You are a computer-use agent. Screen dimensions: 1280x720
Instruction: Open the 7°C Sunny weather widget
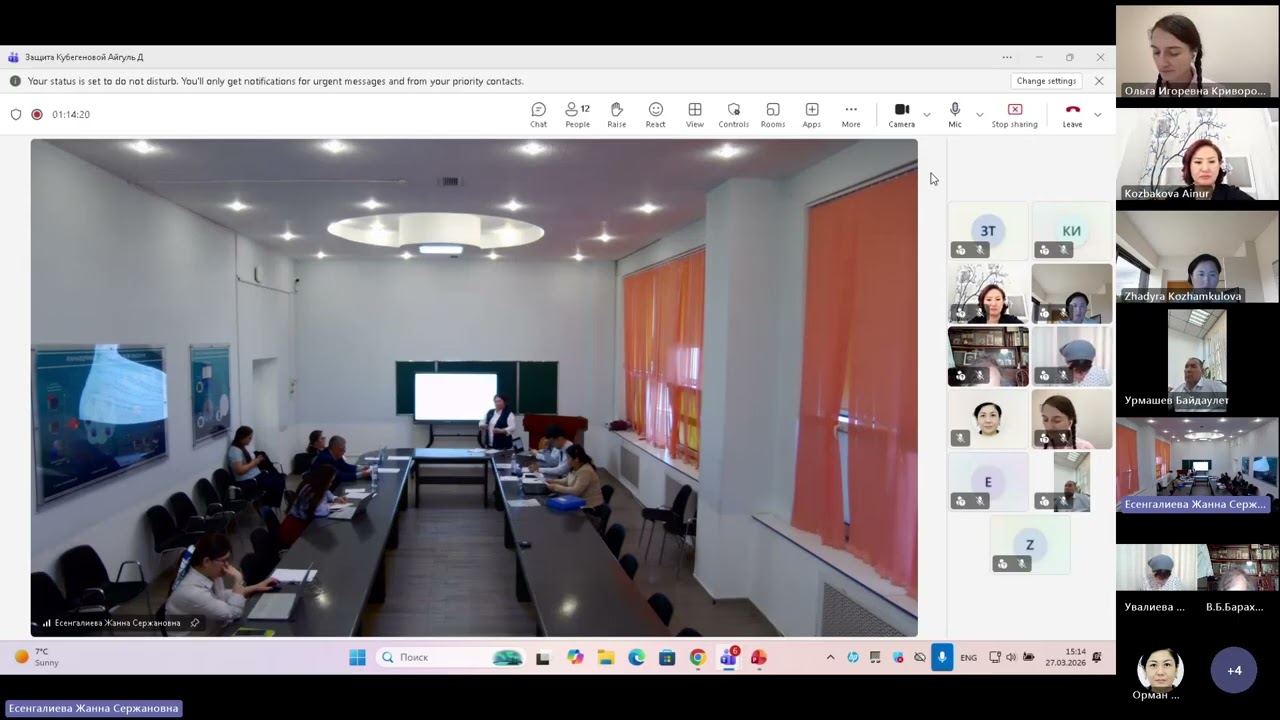[x=36, y=657]
